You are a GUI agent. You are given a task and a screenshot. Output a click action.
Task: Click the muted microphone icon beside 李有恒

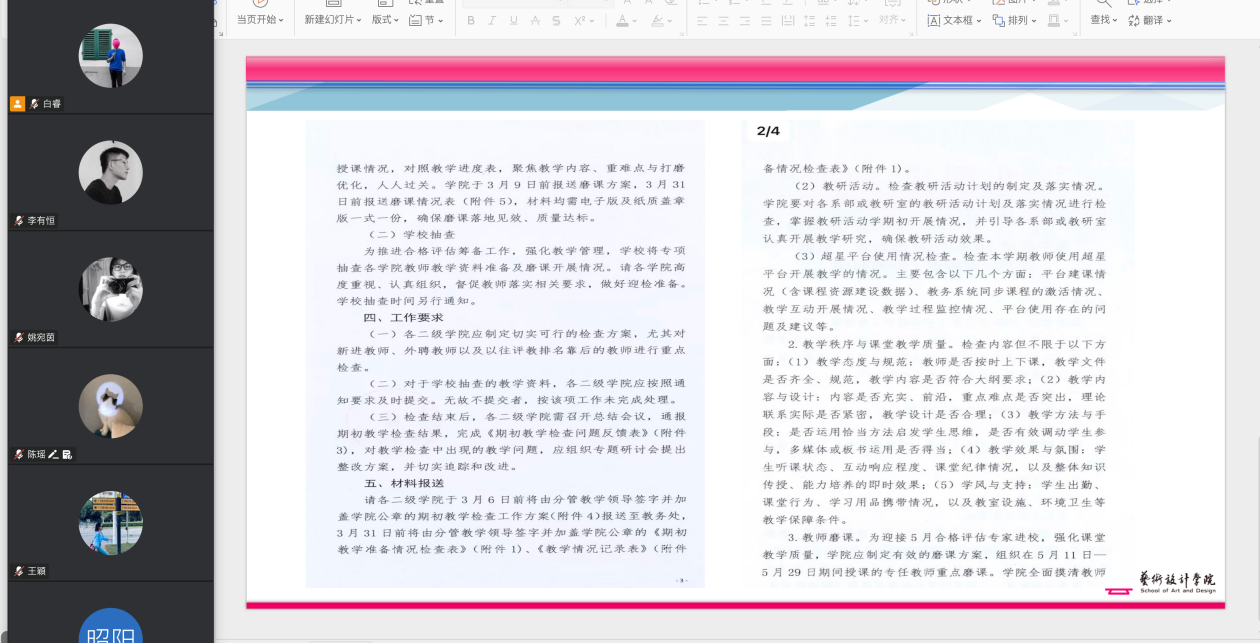point(19,220)
